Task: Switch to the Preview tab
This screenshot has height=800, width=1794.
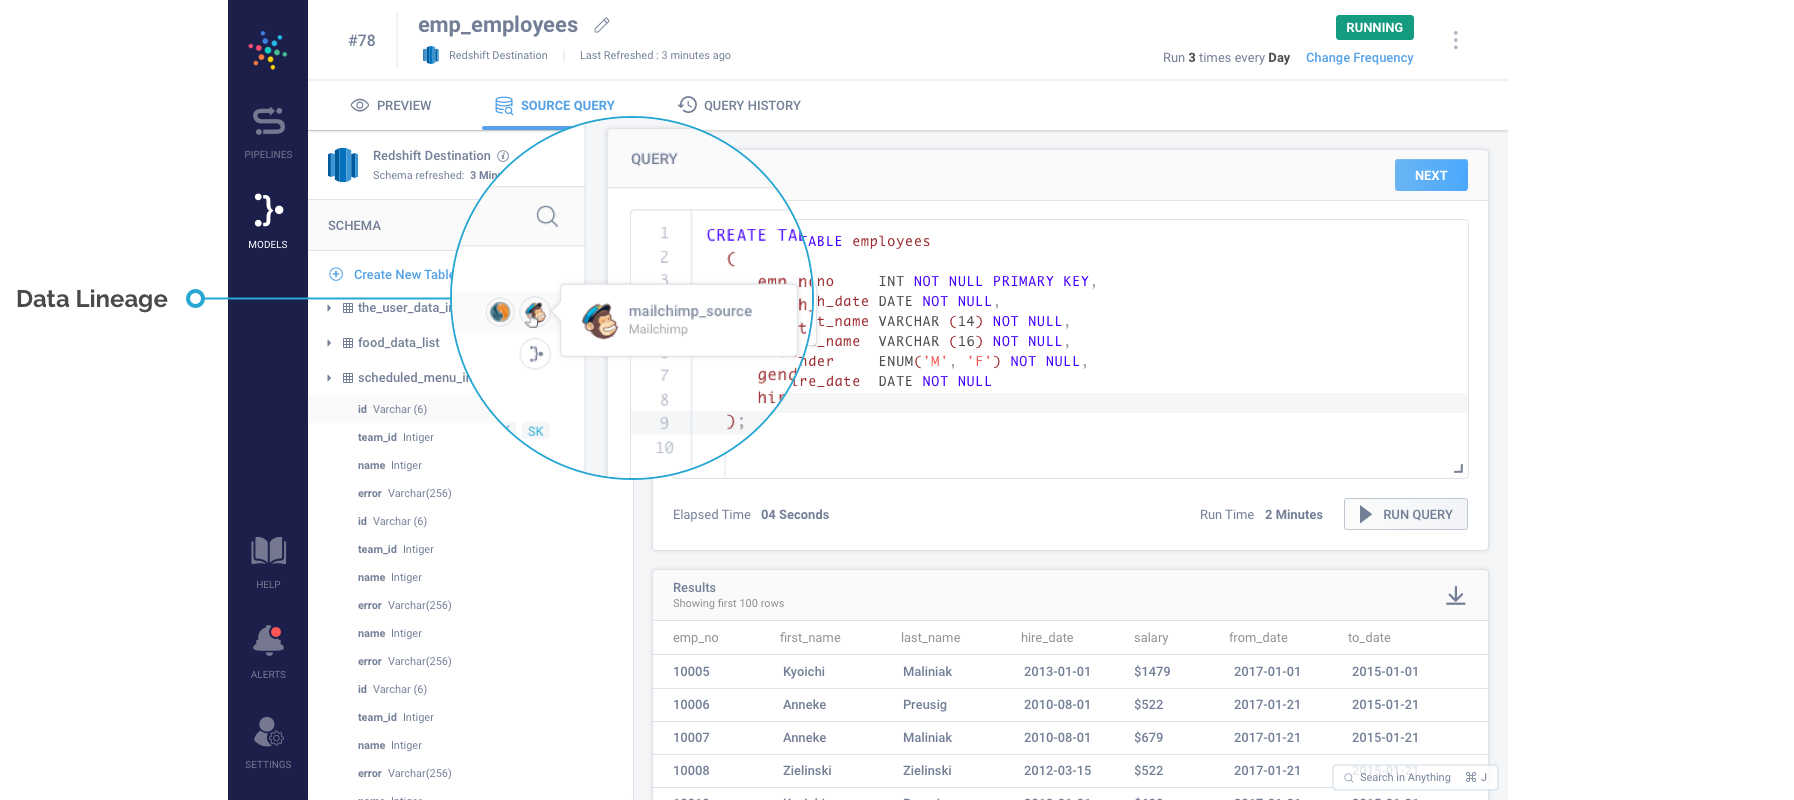Action: (x=391, y=105)
